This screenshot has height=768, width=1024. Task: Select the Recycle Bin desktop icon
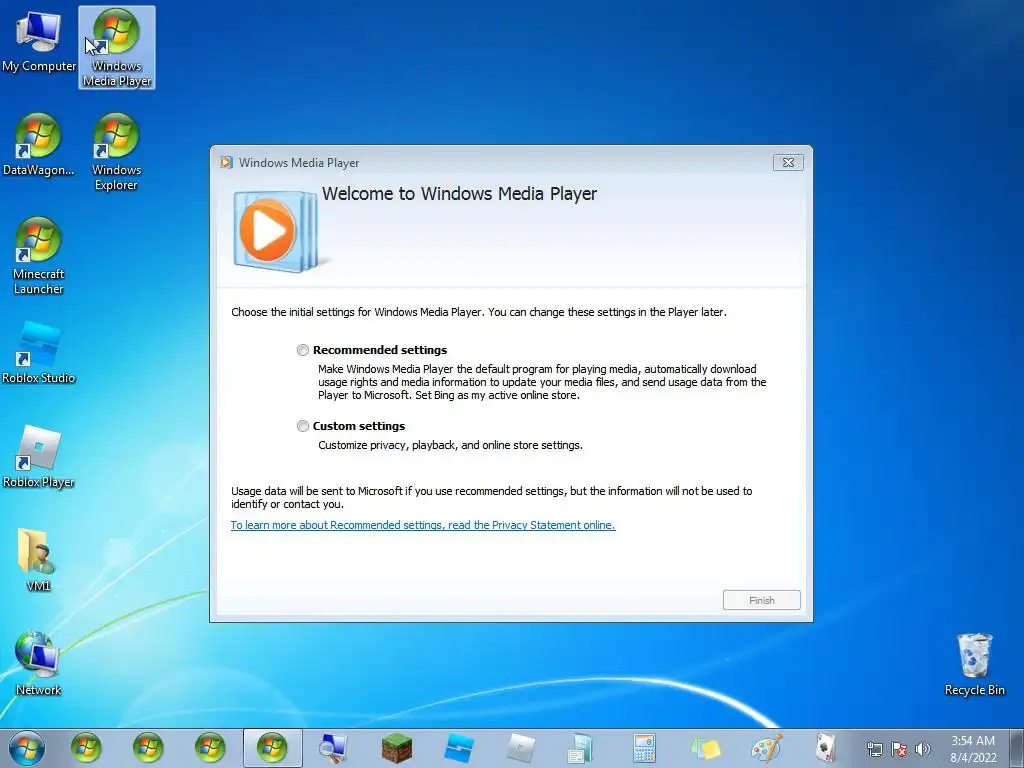coord(974,665)
